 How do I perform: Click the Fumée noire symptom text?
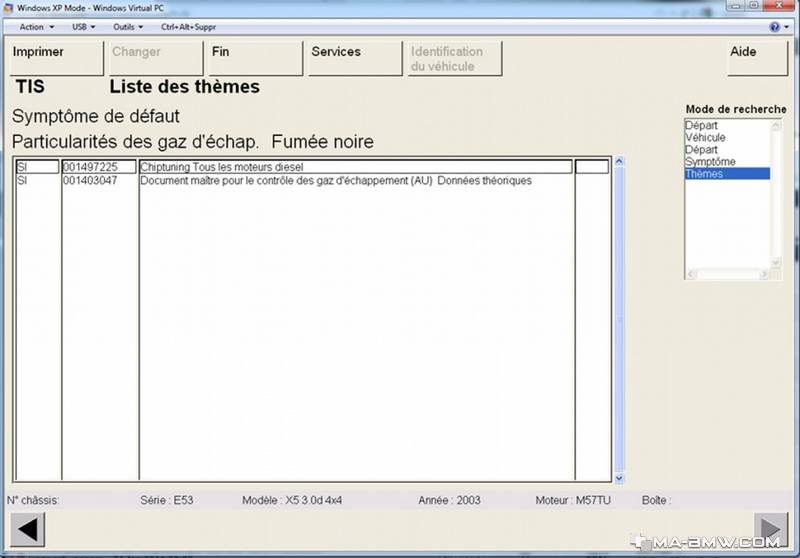322,142
